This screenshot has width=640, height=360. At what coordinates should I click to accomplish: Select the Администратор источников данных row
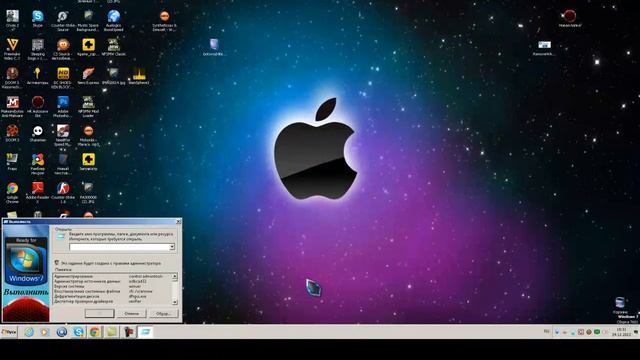pos(113,281)
